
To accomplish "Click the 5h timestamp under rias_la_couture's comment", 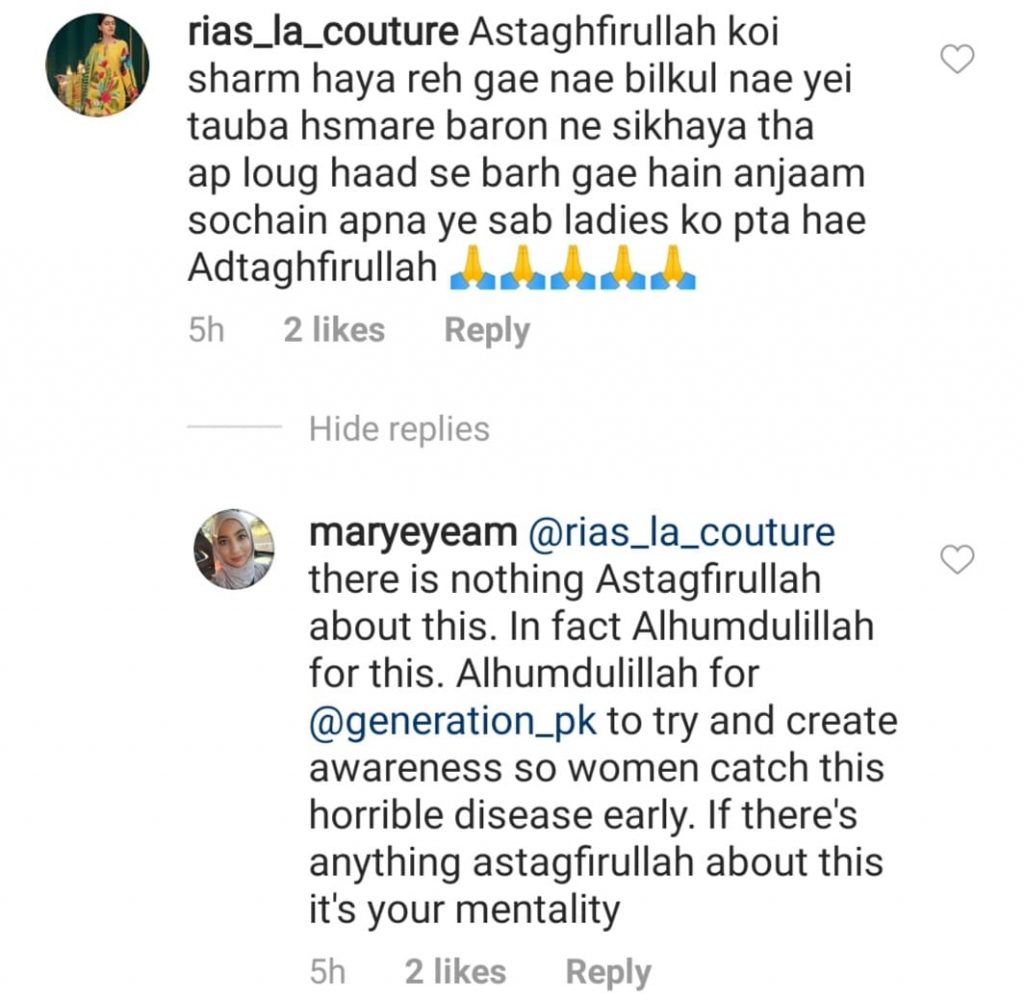I will (206, 330).
